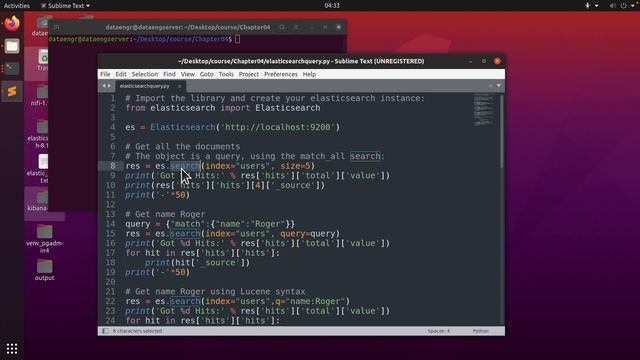Select the elasticsearchquery.py tab
640x360 pixels.
(x=144, y=86)
